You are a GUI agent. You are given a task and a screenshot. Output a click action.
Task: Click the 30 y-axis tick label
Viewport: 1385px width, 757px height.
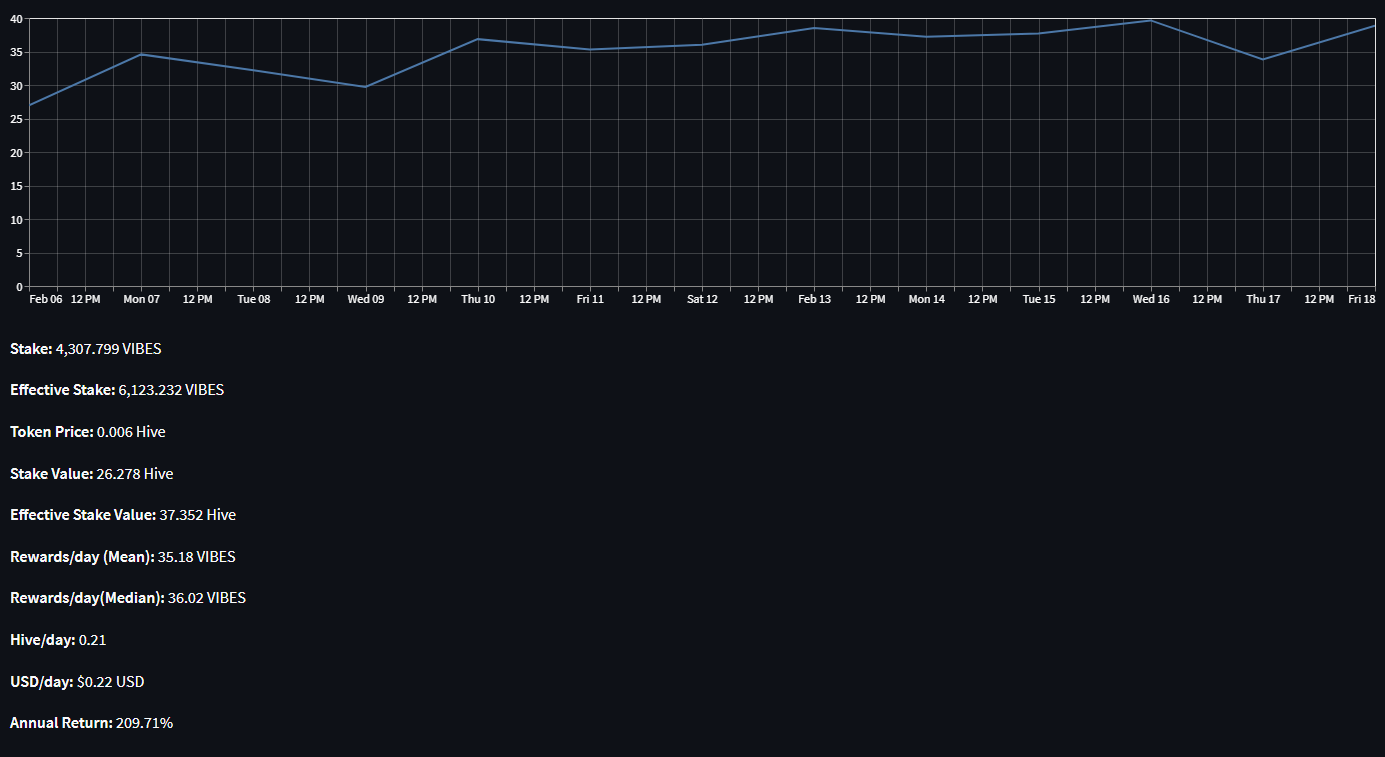coord(17,86)
